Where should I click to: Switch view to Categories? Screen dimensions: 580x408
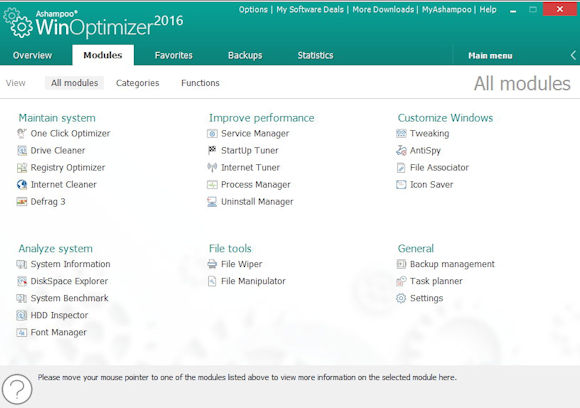138,83
